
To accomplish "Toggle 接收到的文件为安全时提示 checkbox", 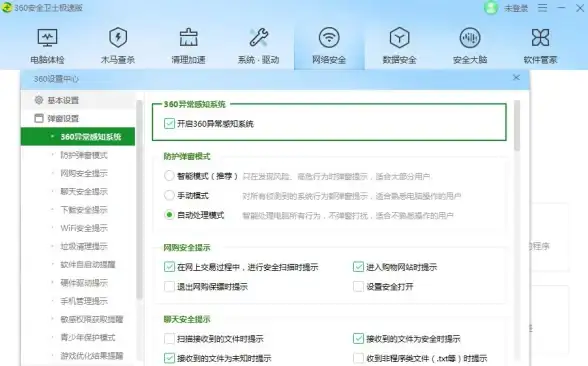I will pyautogui.click(x=358, y=339).
